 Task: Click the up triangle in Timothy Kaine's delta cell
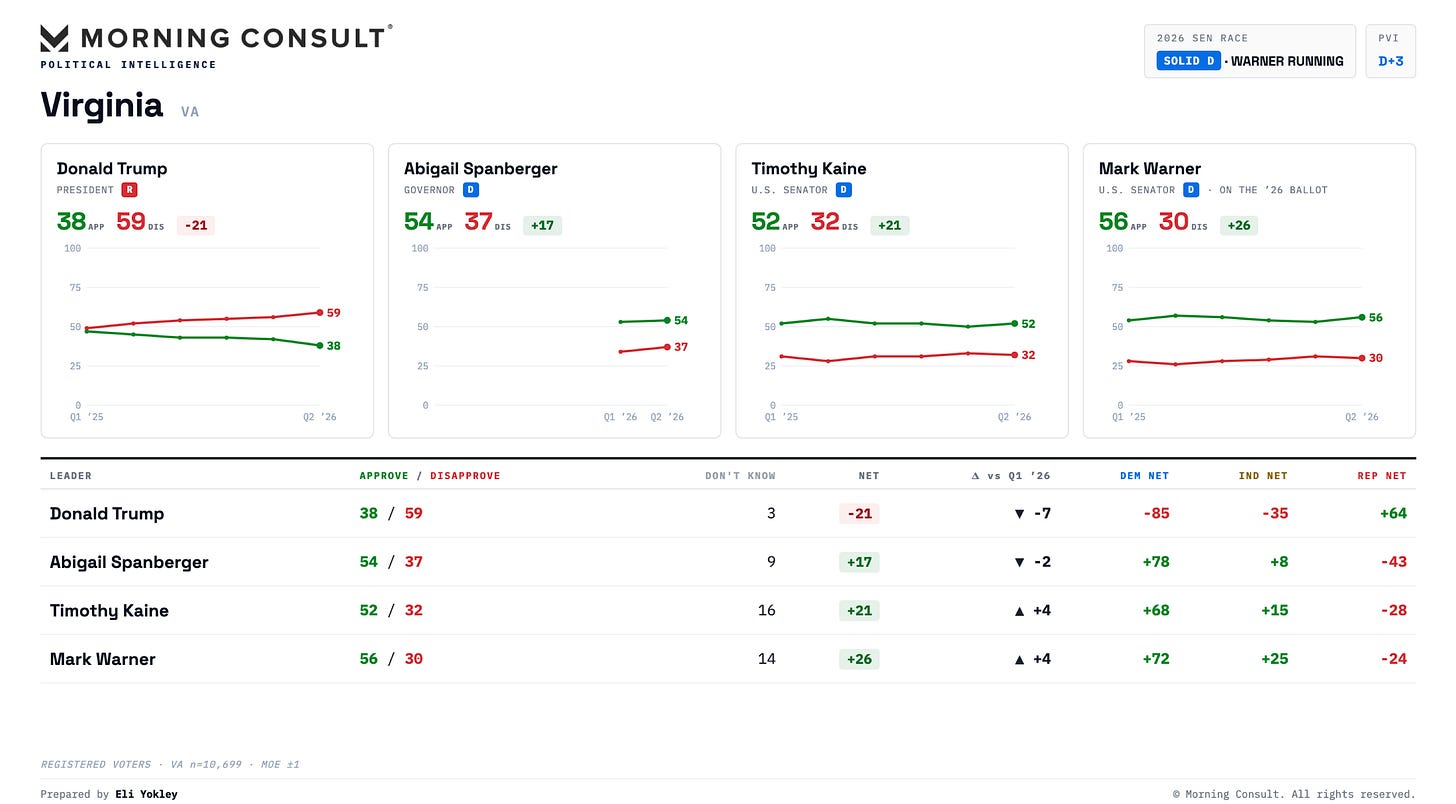1019,611
